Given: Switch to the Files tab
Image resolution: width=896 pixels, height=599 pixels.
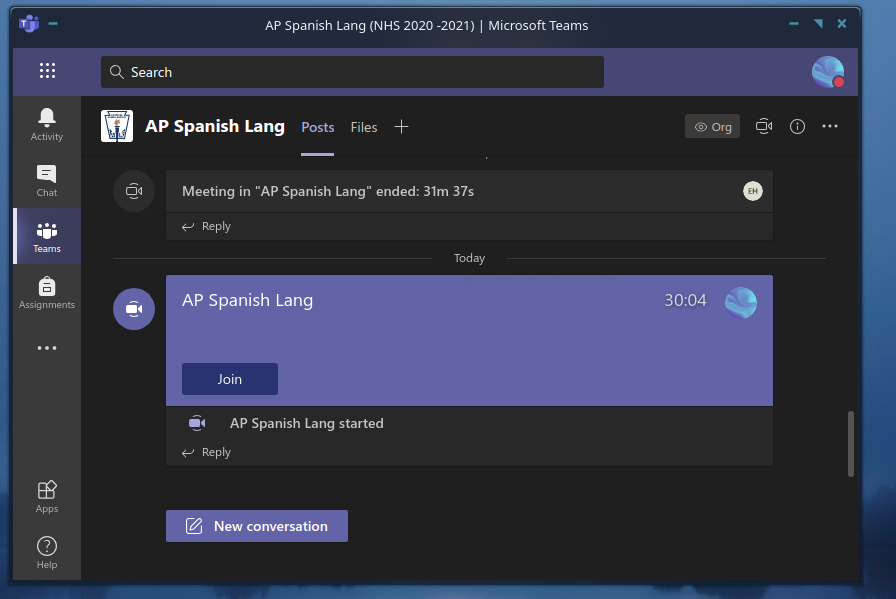Looking at the screenshot, I should click(x=364, y=127).
